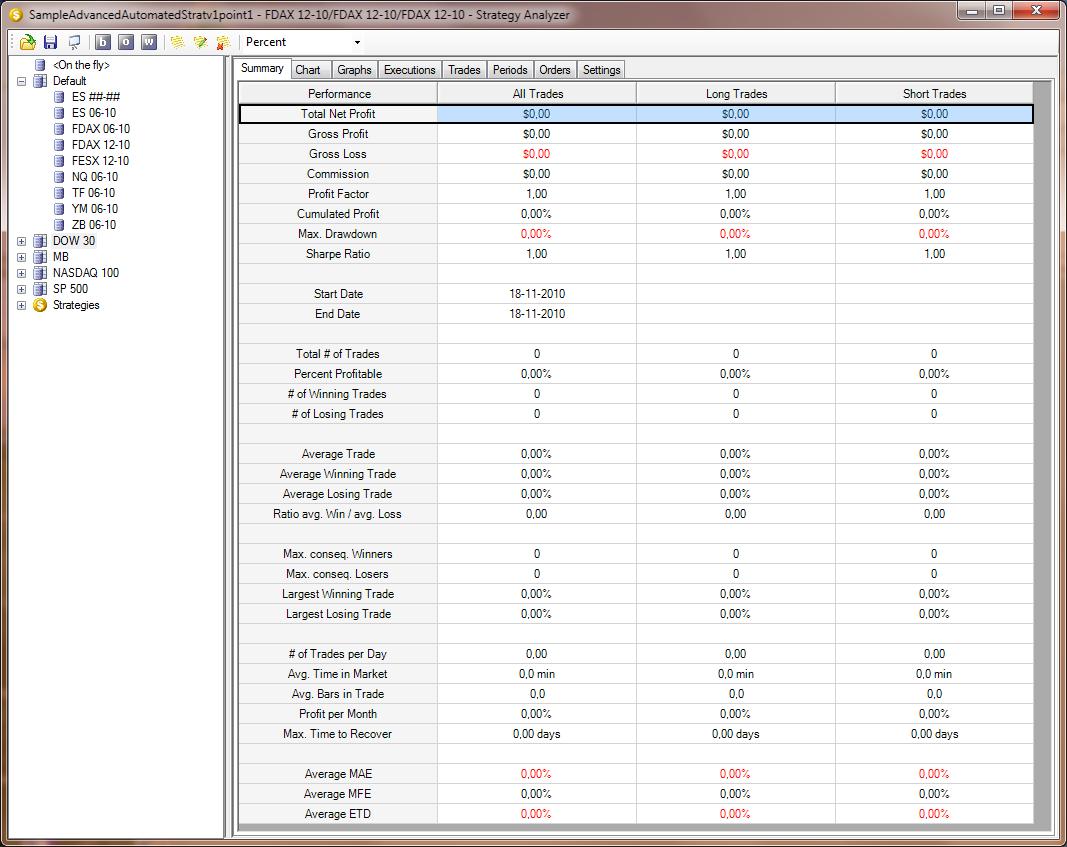
Task: Click the icon beside FESX 12-10
Action: point(59,161)
